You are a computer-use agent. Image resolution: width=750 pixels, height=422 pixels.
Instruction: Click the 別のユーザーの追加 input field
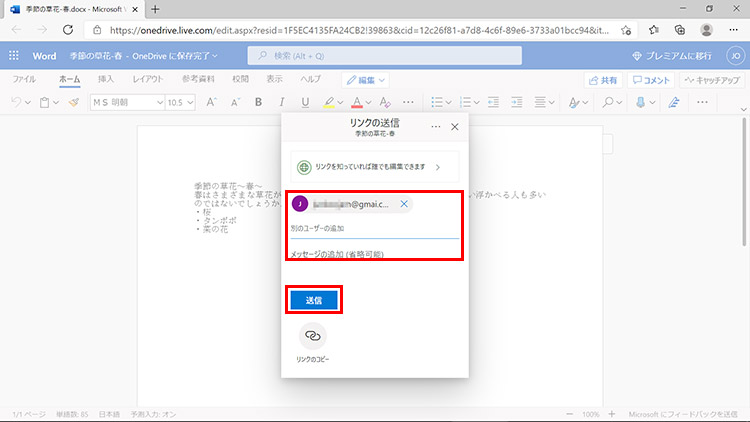tap(374, 229)
